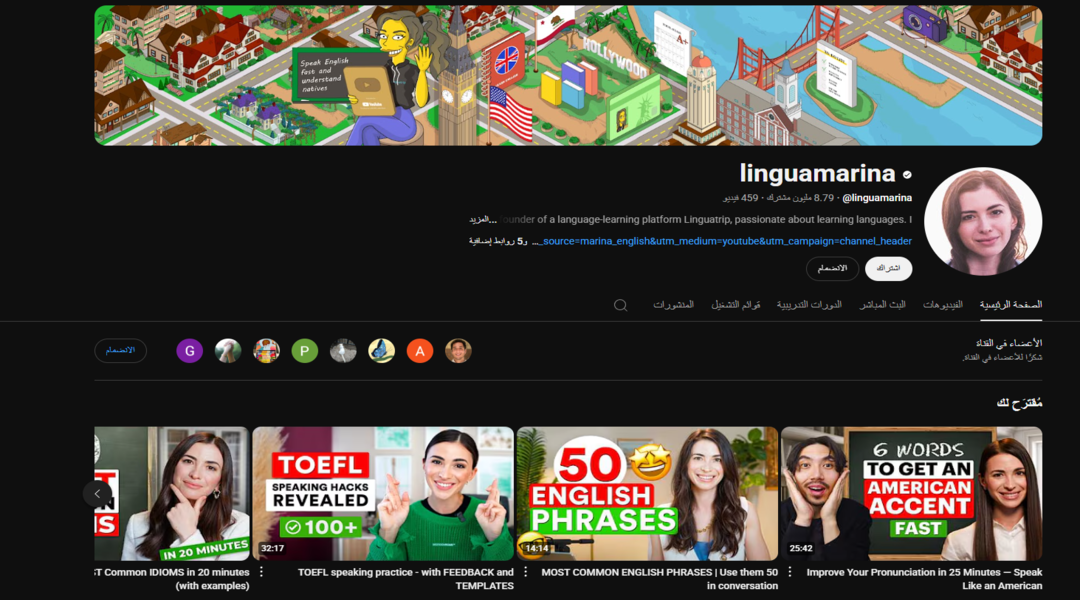Click the colorful blocks member avatar

point(267,351)
